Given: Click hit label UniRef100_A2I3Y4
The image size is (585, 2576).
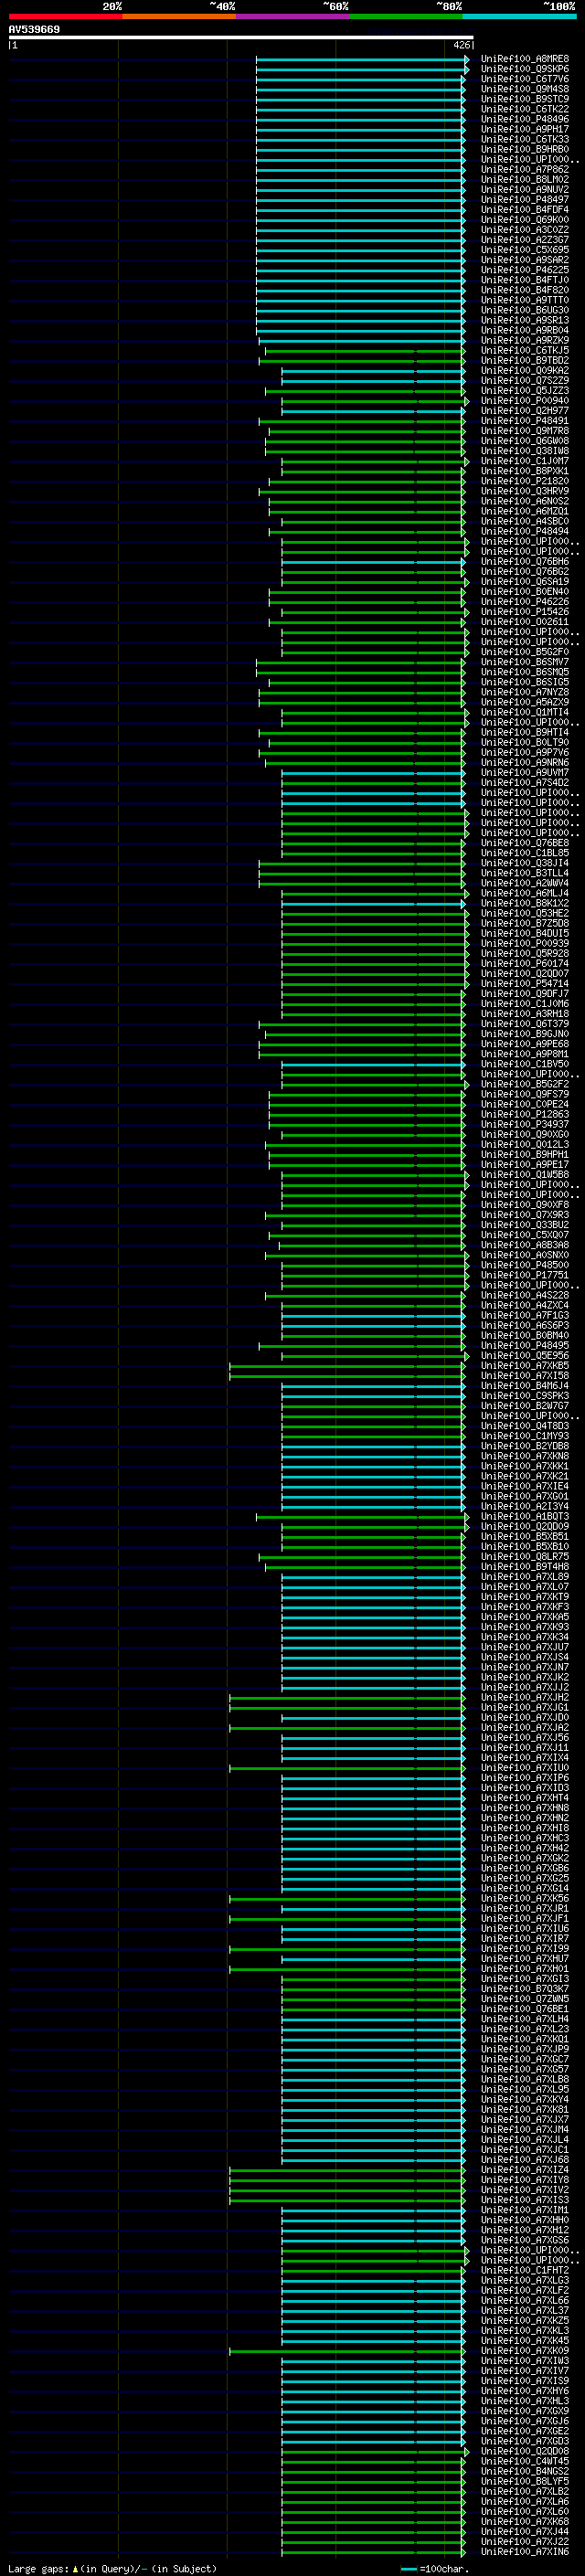Looking at the screenshot, I should (525, 1507).
